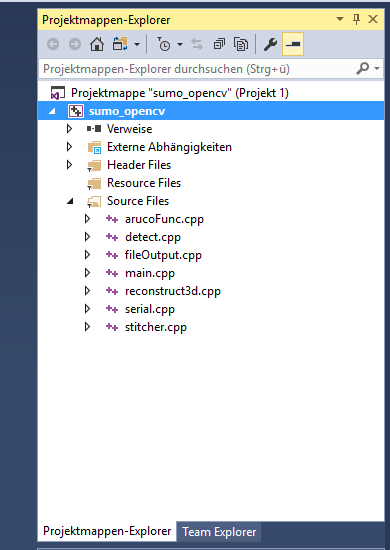Click the C++ icon beside fileOutput.cpp

(112, 255)
